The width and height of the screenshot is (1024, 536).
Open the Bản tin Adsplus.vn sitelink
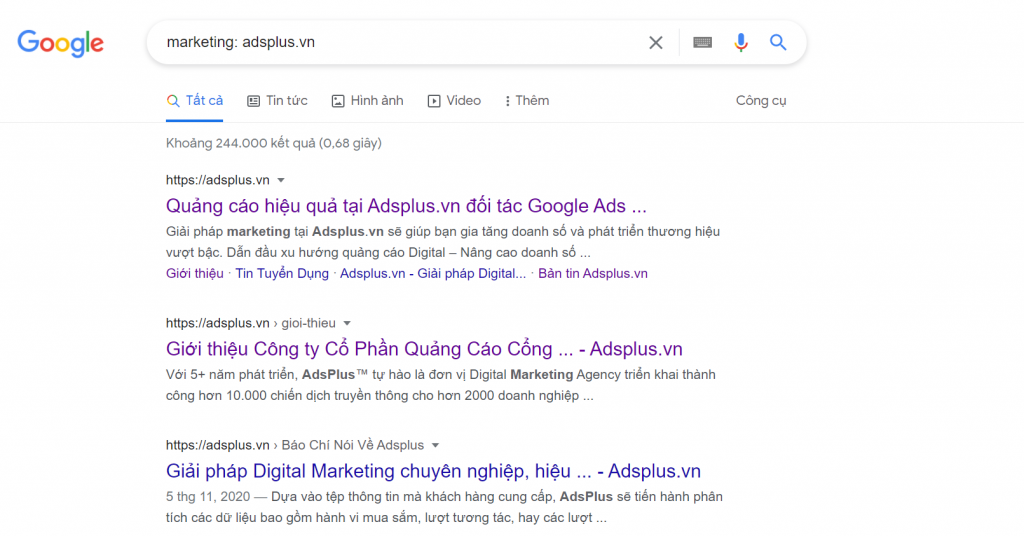(593, 274)
